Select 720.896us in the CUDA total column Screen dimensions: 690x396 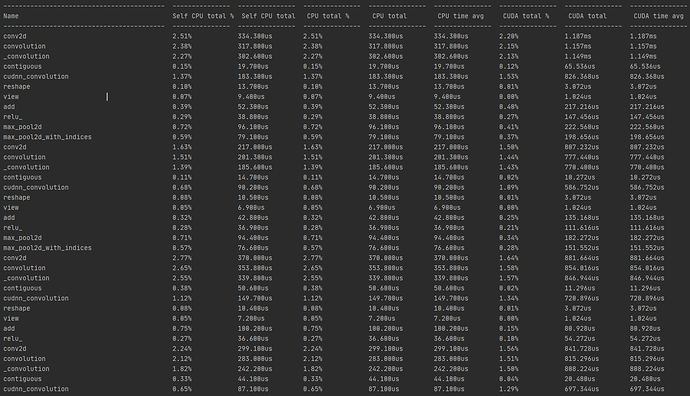click(x=582, y=298)
